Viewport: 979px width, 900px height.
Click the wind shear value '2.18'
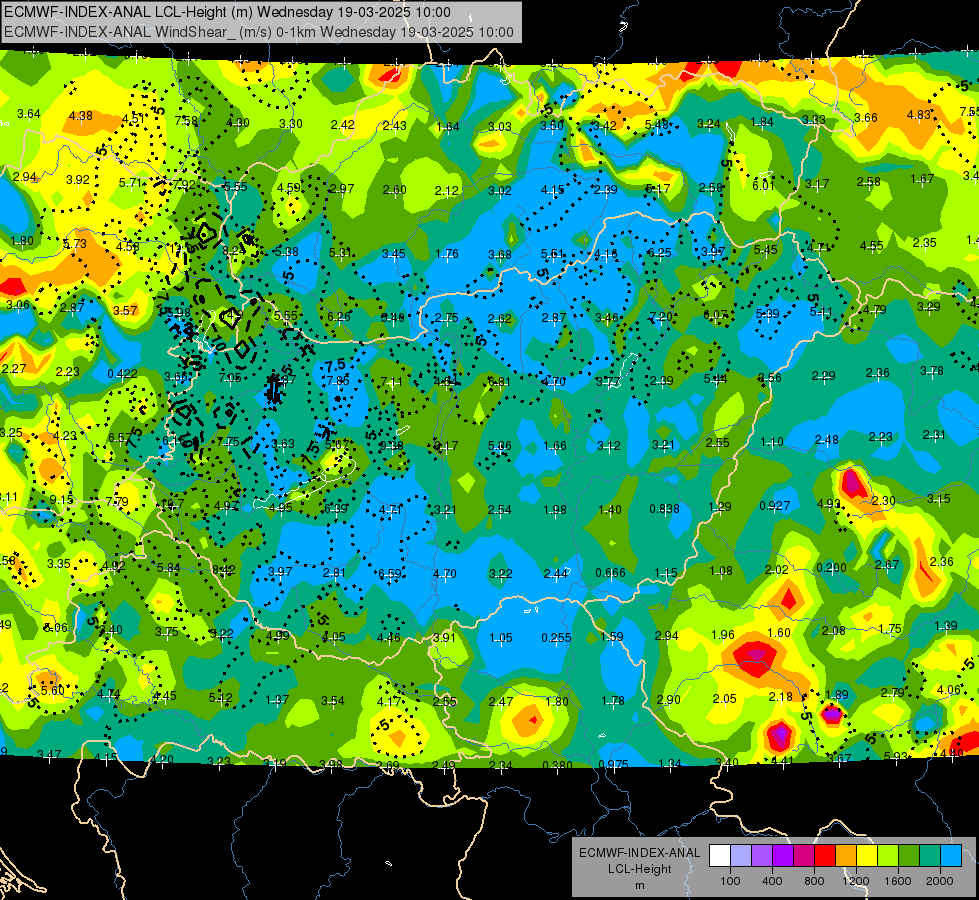(780, 696)
